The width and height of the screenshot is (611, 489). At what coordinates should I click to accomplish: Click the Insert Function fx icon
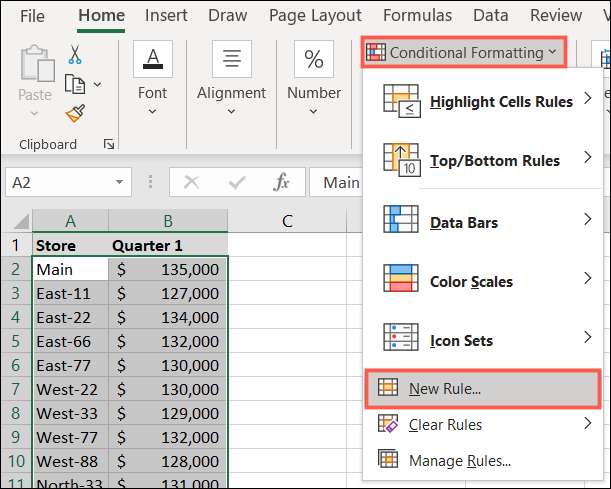coord(282,182)
